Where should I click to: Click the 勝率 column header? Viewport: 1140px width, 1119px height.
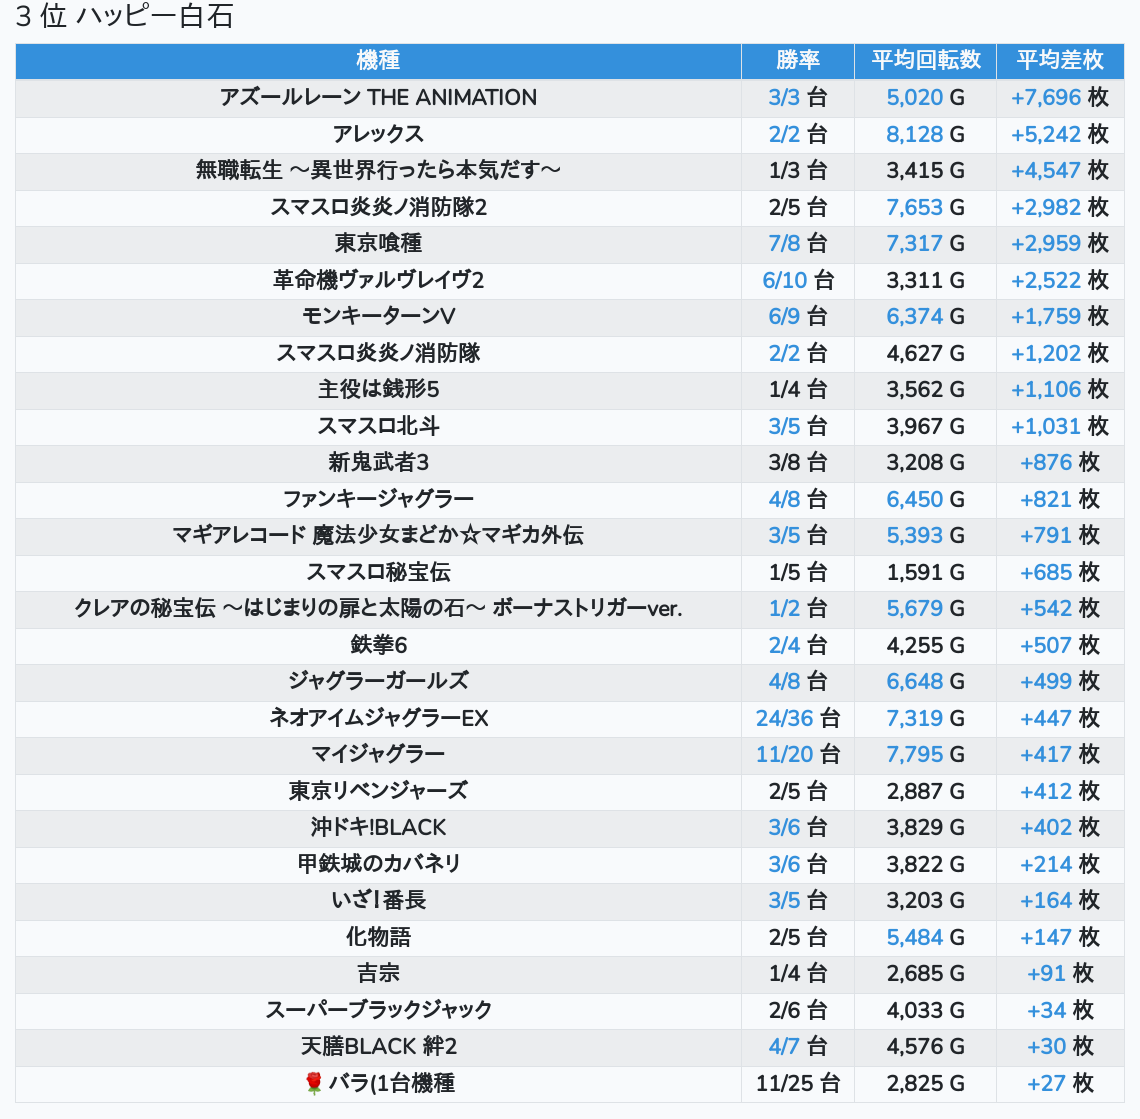(x=797, y=60)
